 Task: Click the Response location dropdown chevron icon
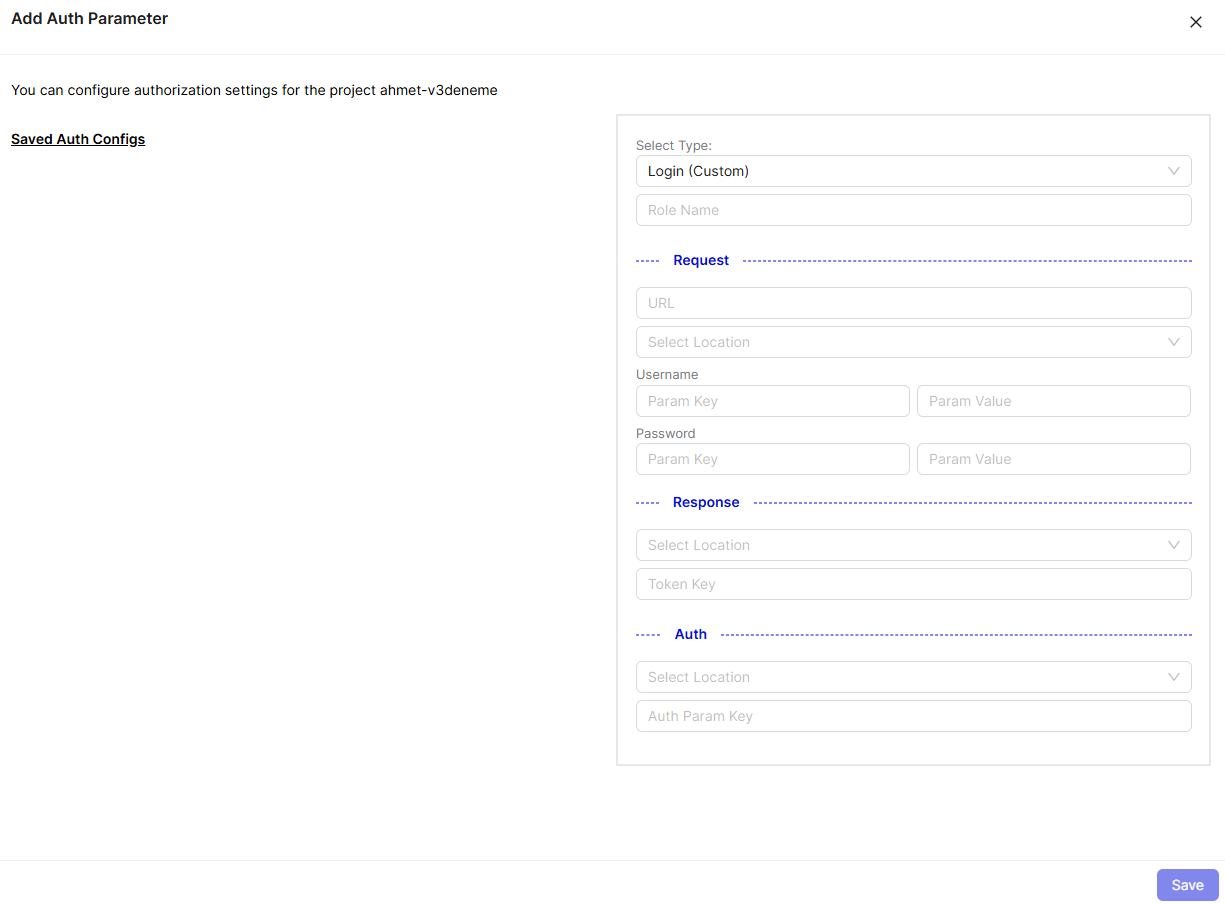point(1174,545)
